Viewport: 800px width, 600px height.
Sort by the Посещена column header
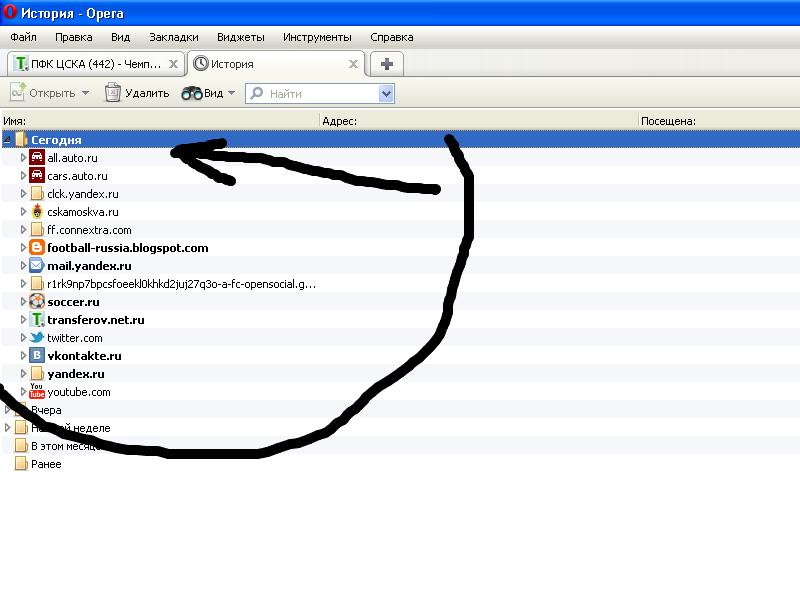(x=719, y=121)
